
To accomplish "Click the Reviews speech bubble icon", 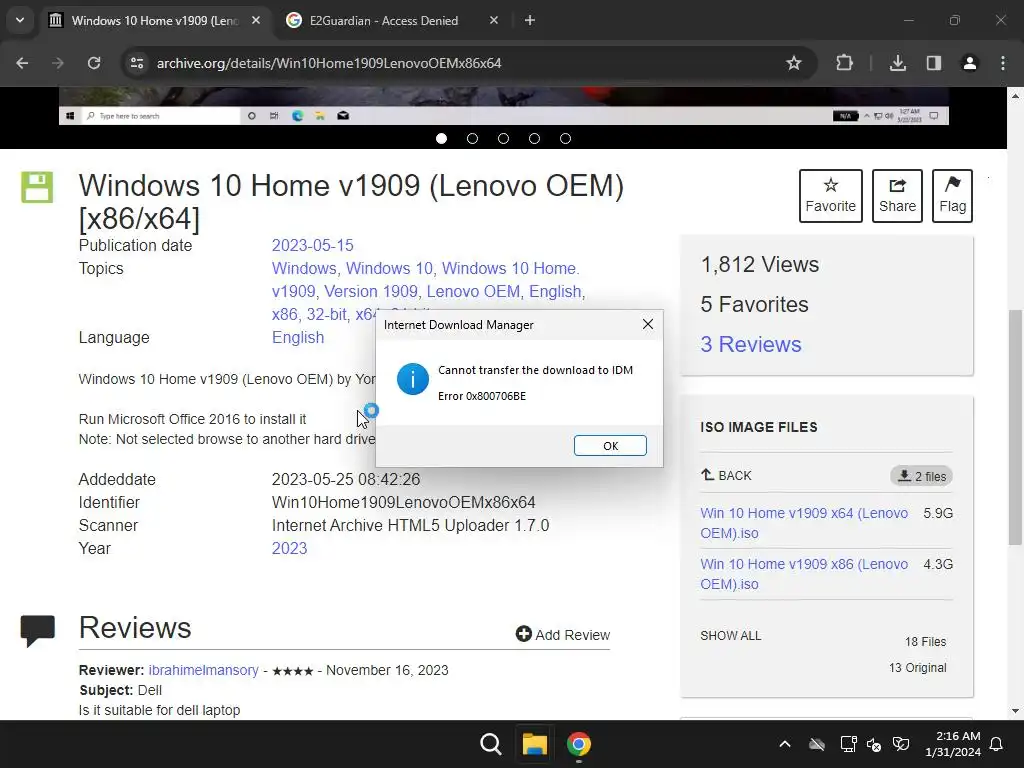I will (37, 631).
